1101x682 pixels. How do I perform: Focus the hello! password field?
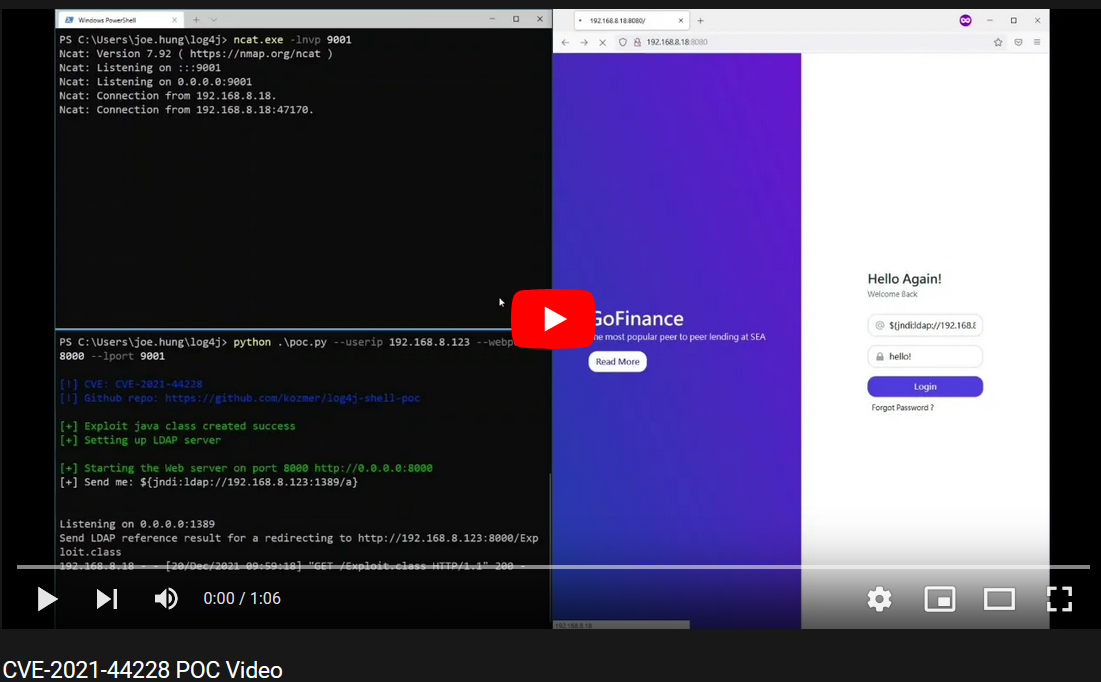[x=925, y=356]
